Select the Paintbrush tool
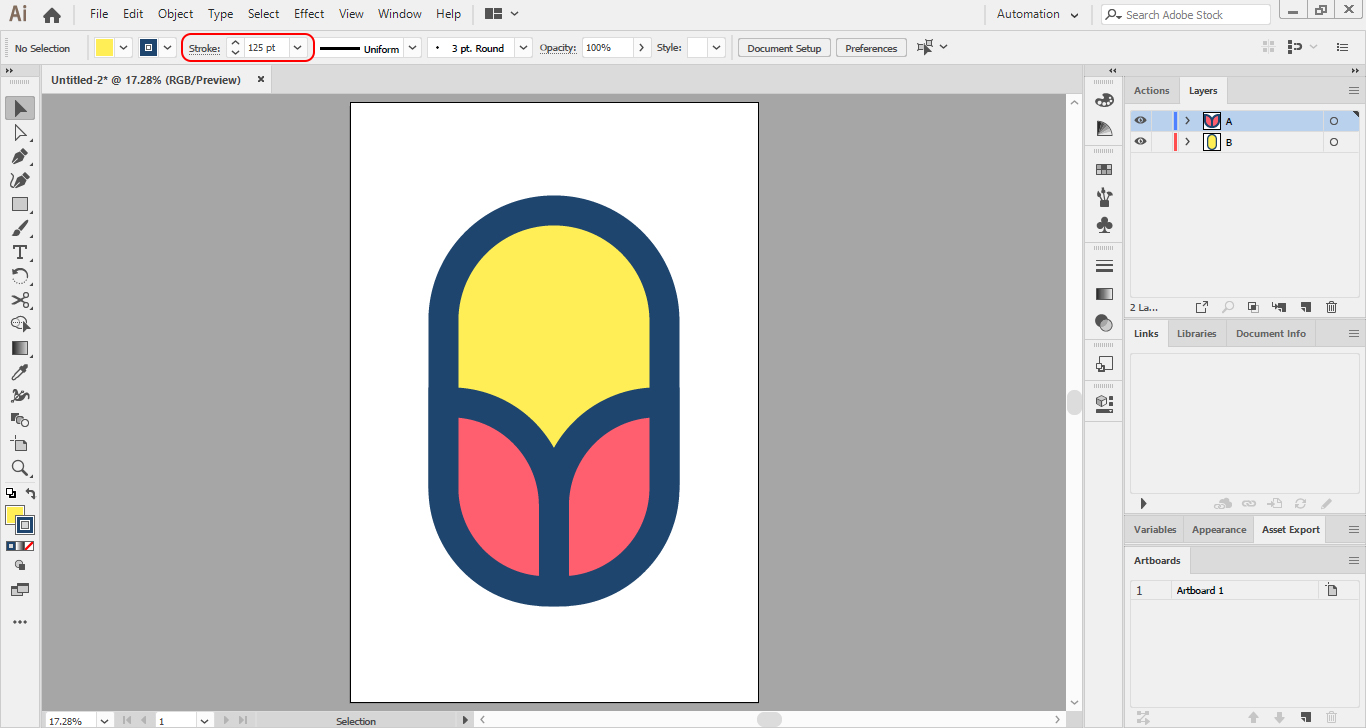This screenshot has height=728, width=1366. coord(20,228)
